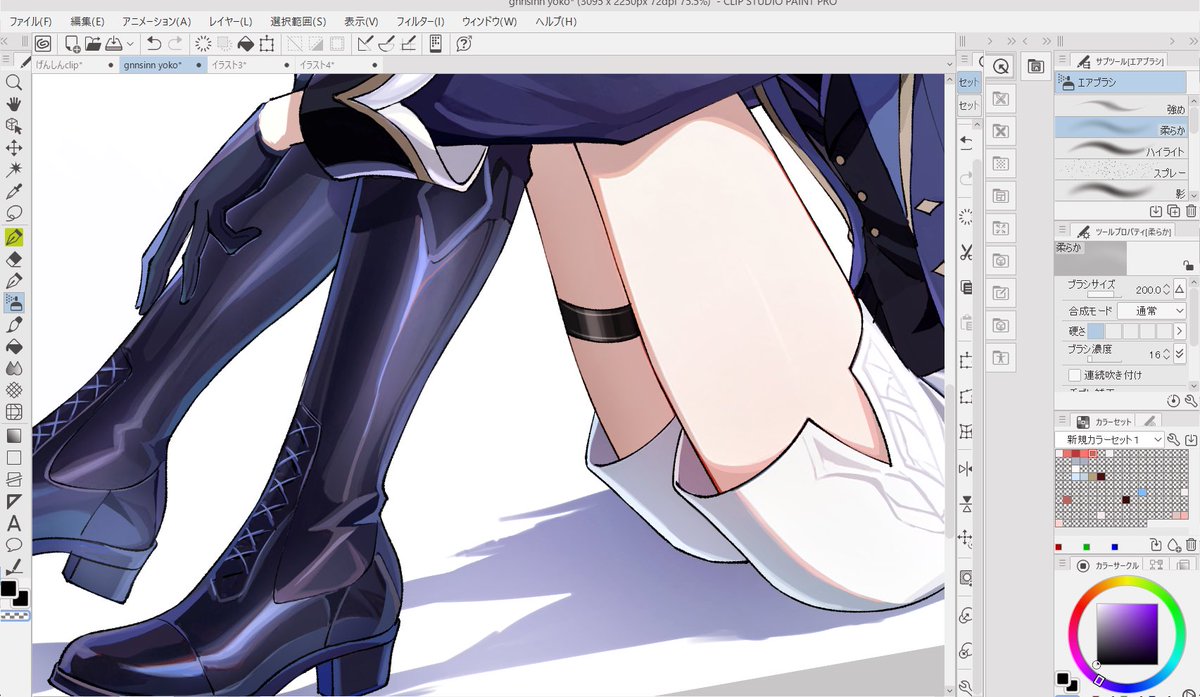Open the カラーセット panel tab
The width and height of the screenshot is (1200, 697).
coord(1101,421)
